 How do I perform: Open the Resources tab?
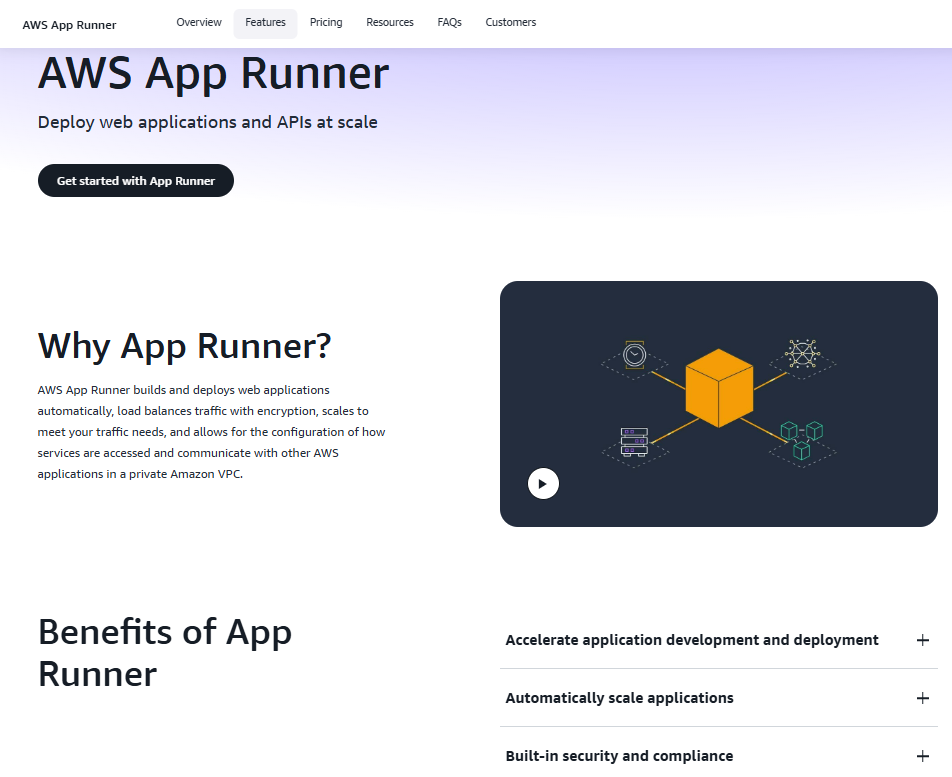point(390,22)
